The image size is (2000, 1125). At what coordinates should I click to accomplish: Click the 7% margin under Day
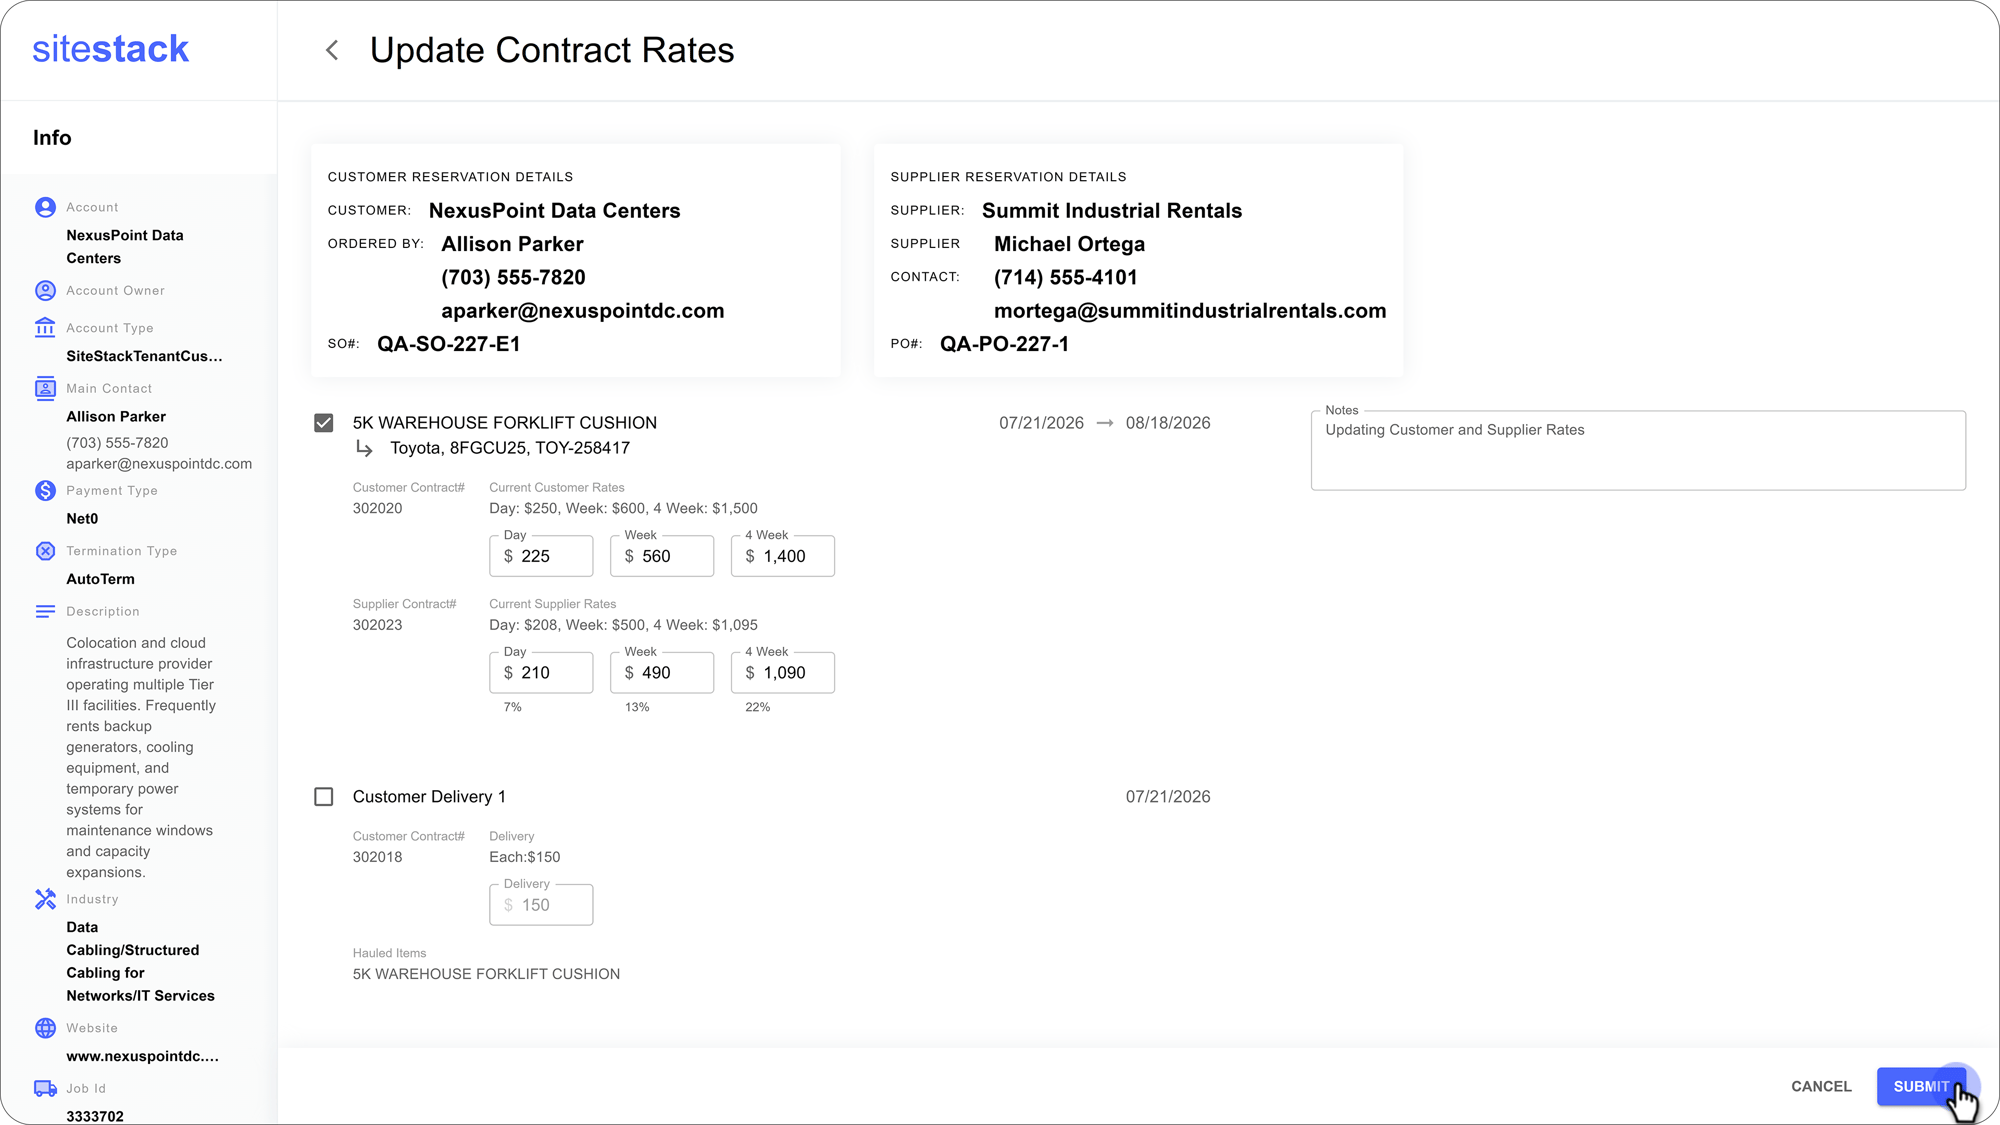(512, 707)
